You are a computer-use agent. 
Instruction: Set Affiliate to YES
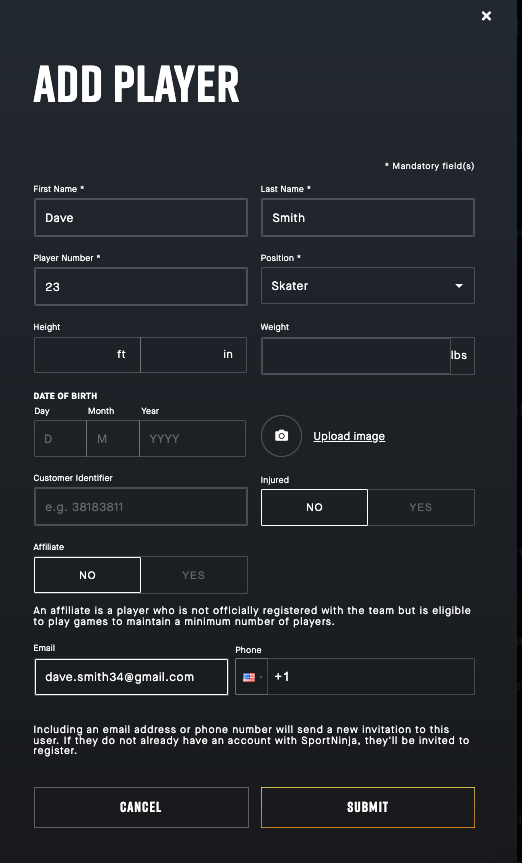pyautogui.click(x=194, y=575)
